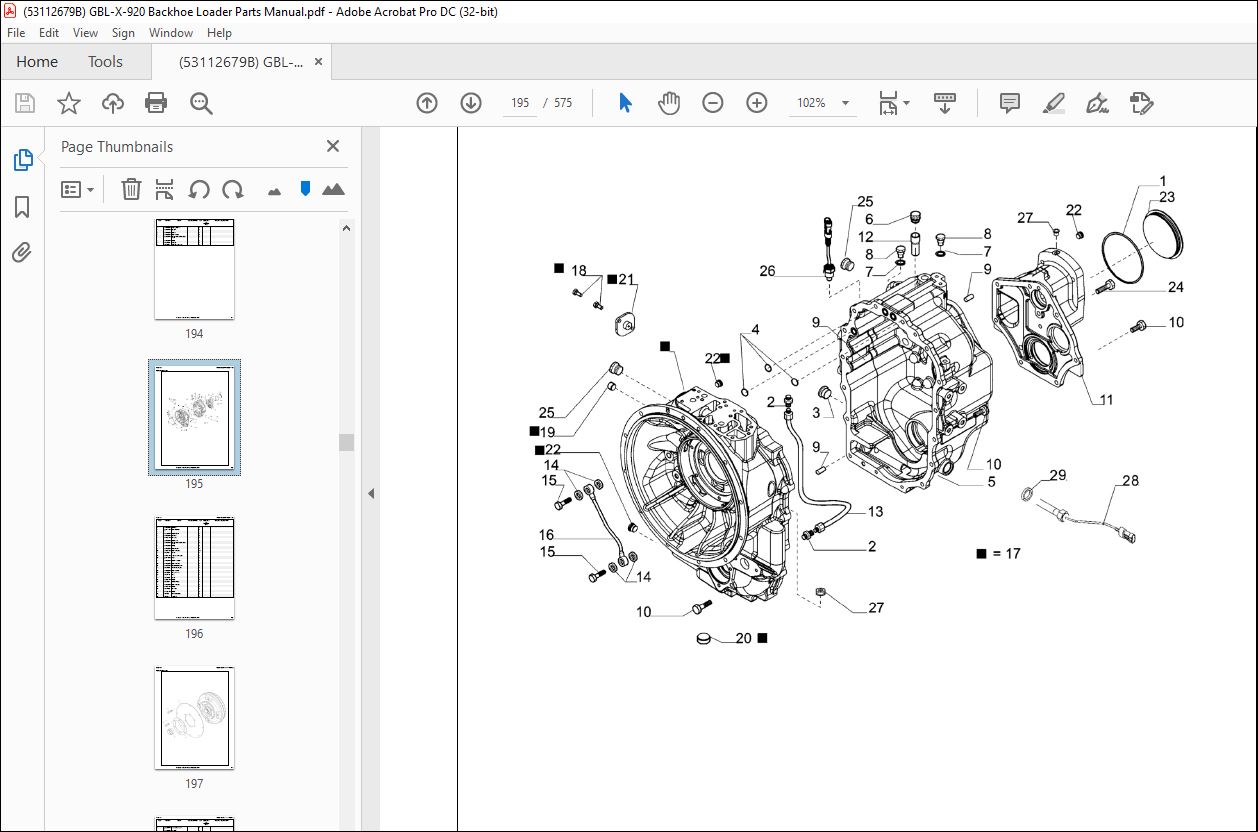The image size is (1258, 832).
Task: Open the Page Thumbnails sidebar panel
Action: pos(22,160)
